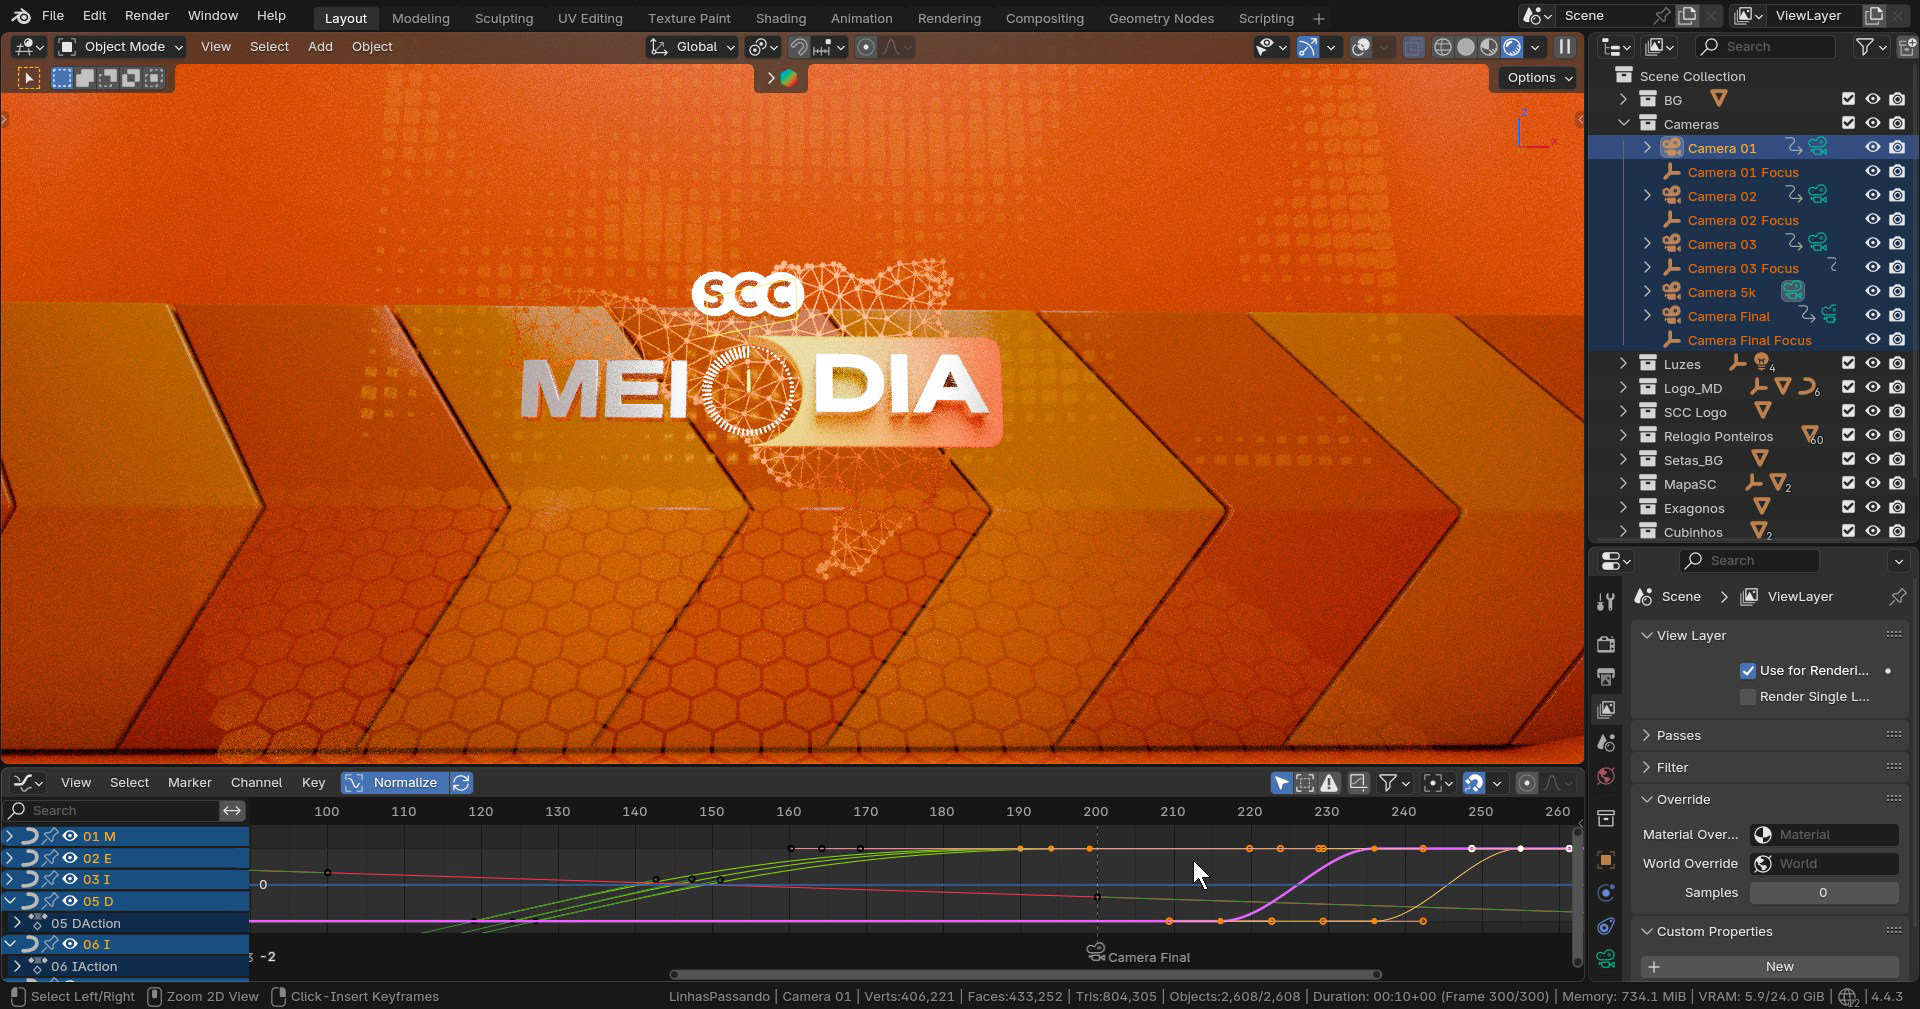Open the World properties tab

click(1606, 776)
